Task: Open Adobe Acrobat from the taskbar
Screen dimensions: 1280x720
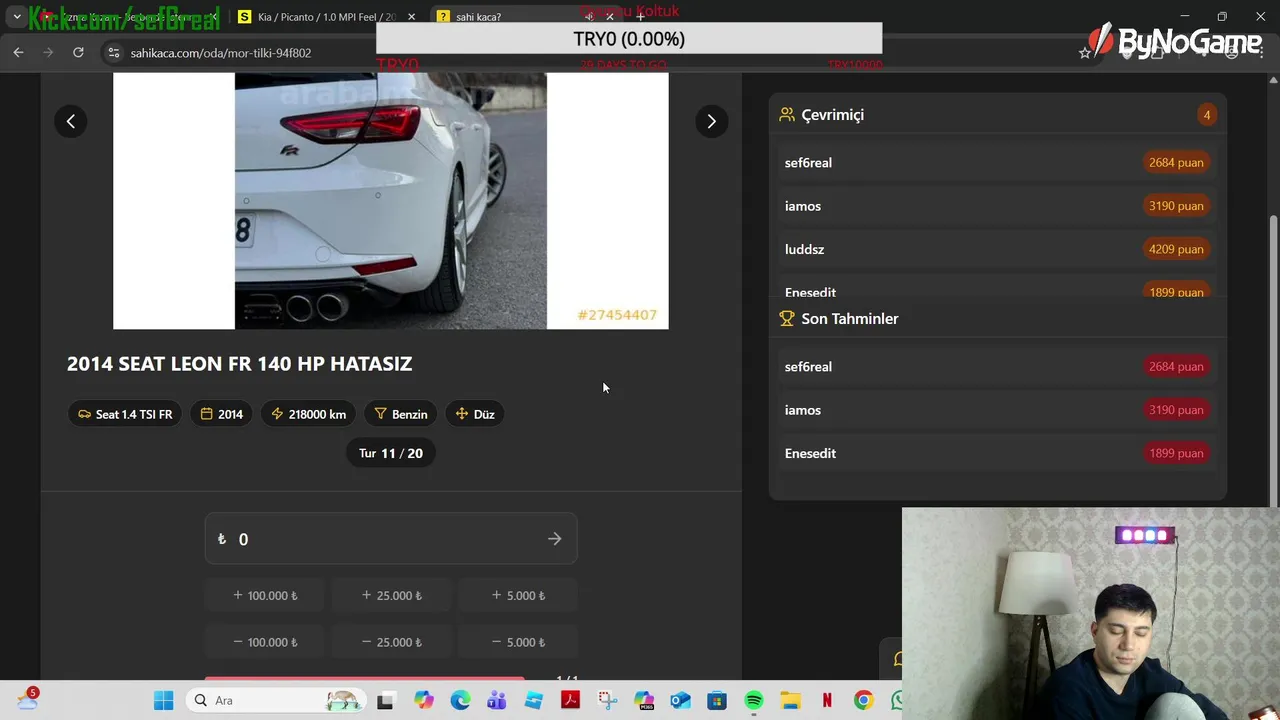Action: [570, 701]
